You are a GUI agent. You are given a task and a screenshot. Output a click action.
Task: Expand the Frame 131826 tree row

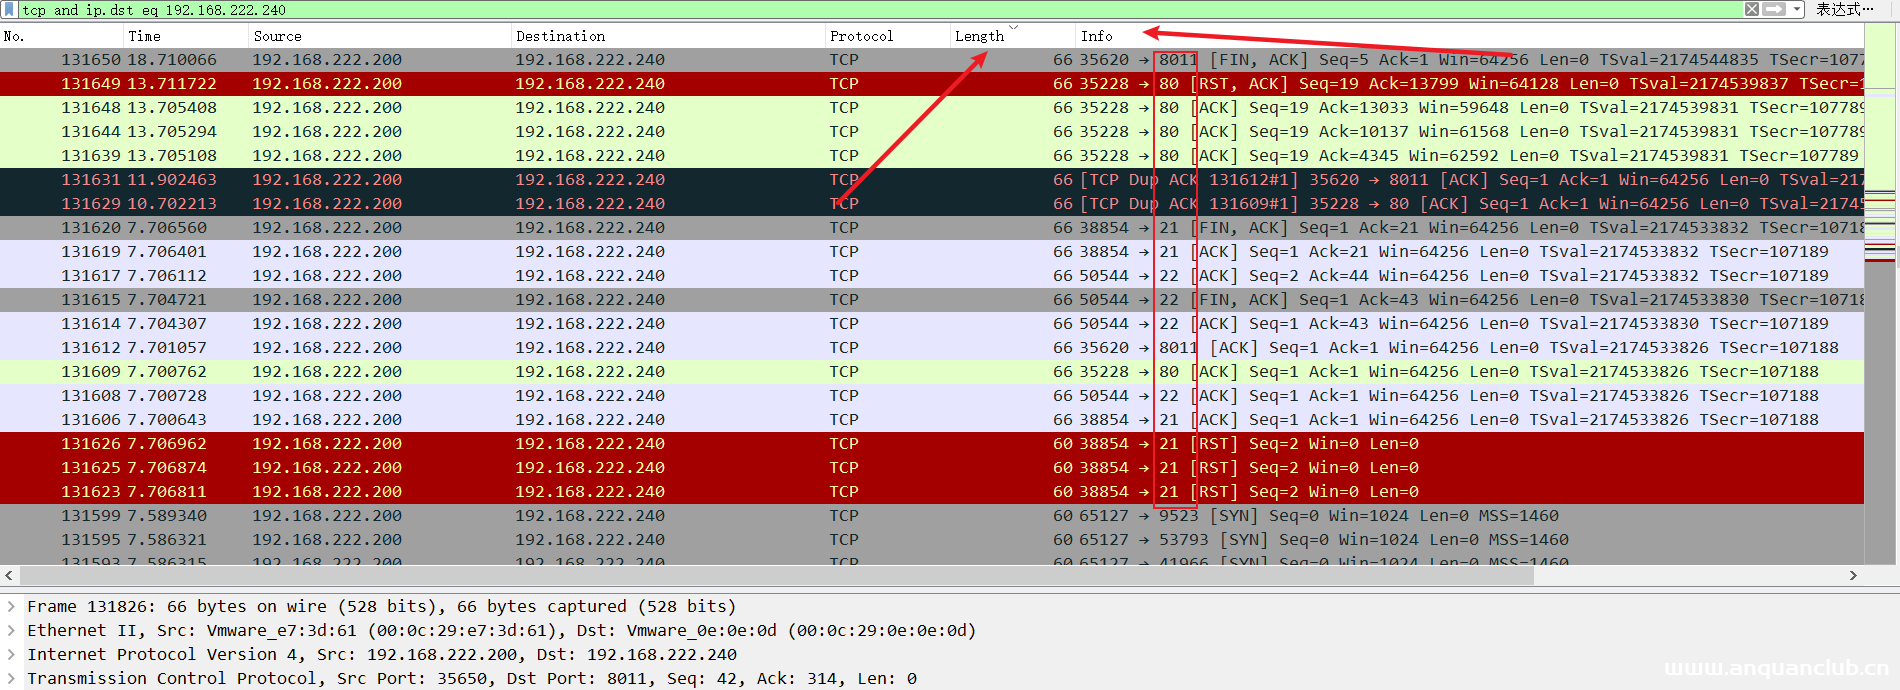(x=11, y=606)
